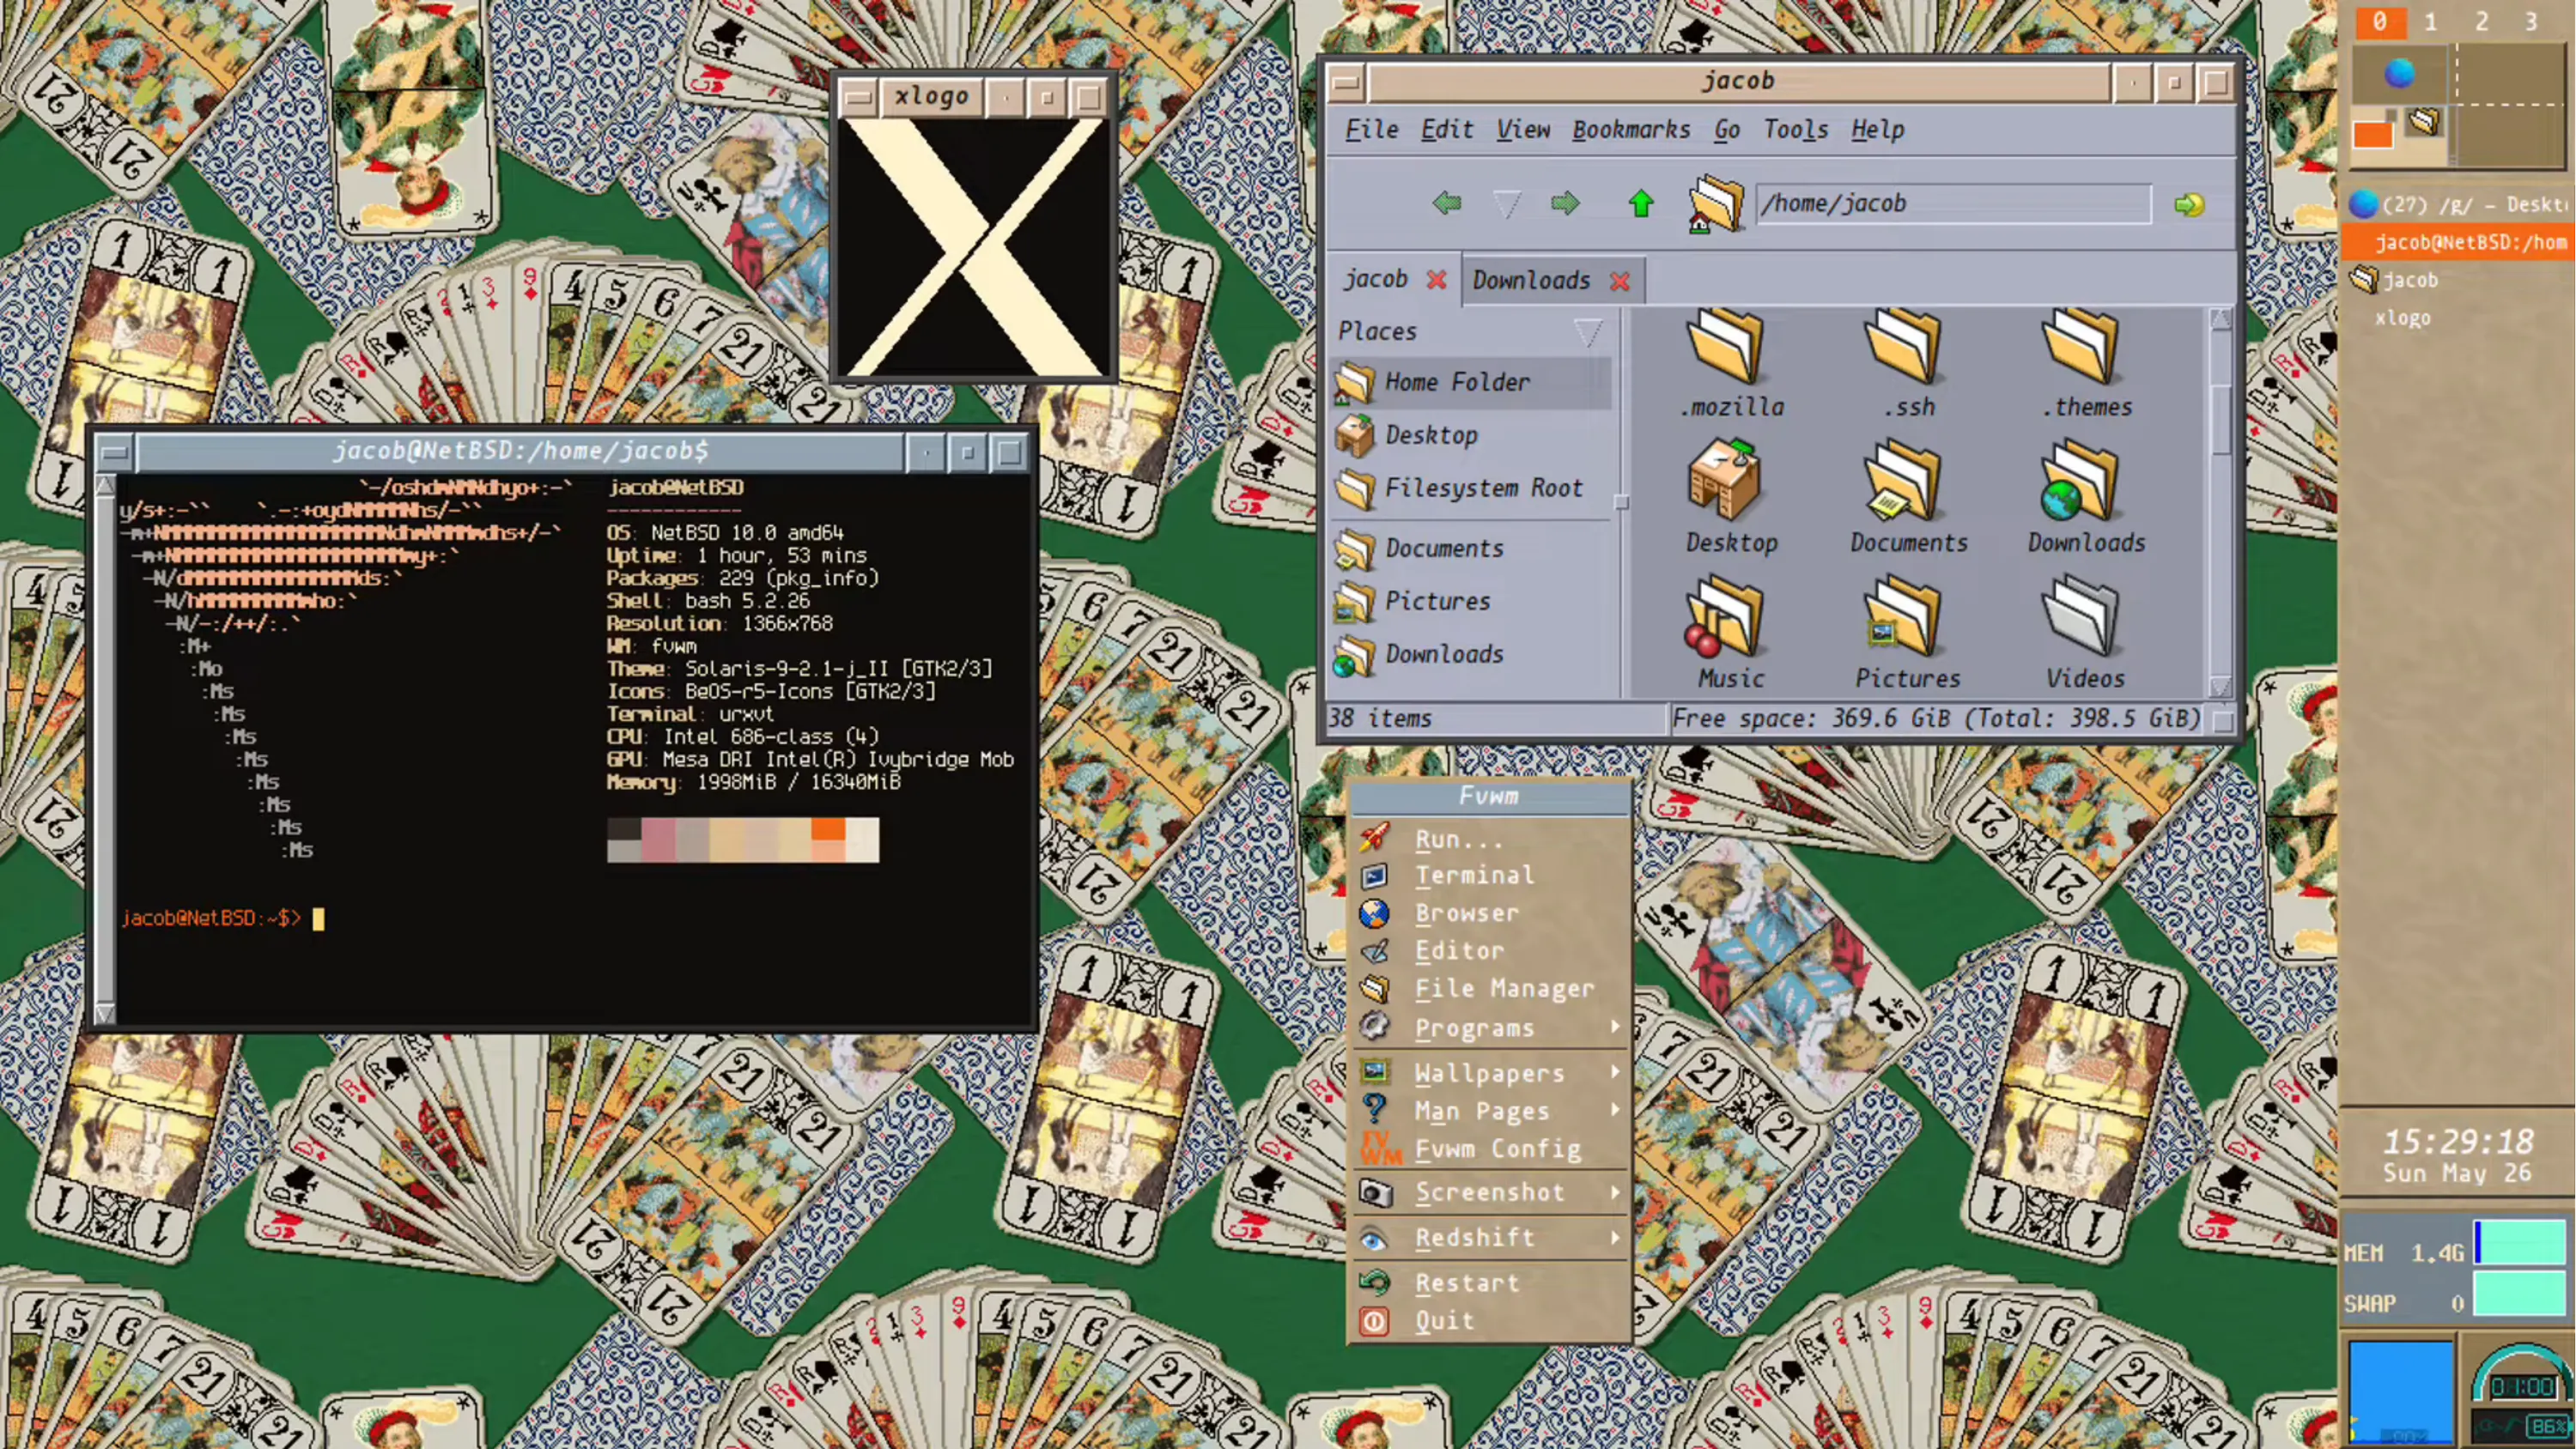
Task: Open the Go menu
Action: (x=1727, y=129)
